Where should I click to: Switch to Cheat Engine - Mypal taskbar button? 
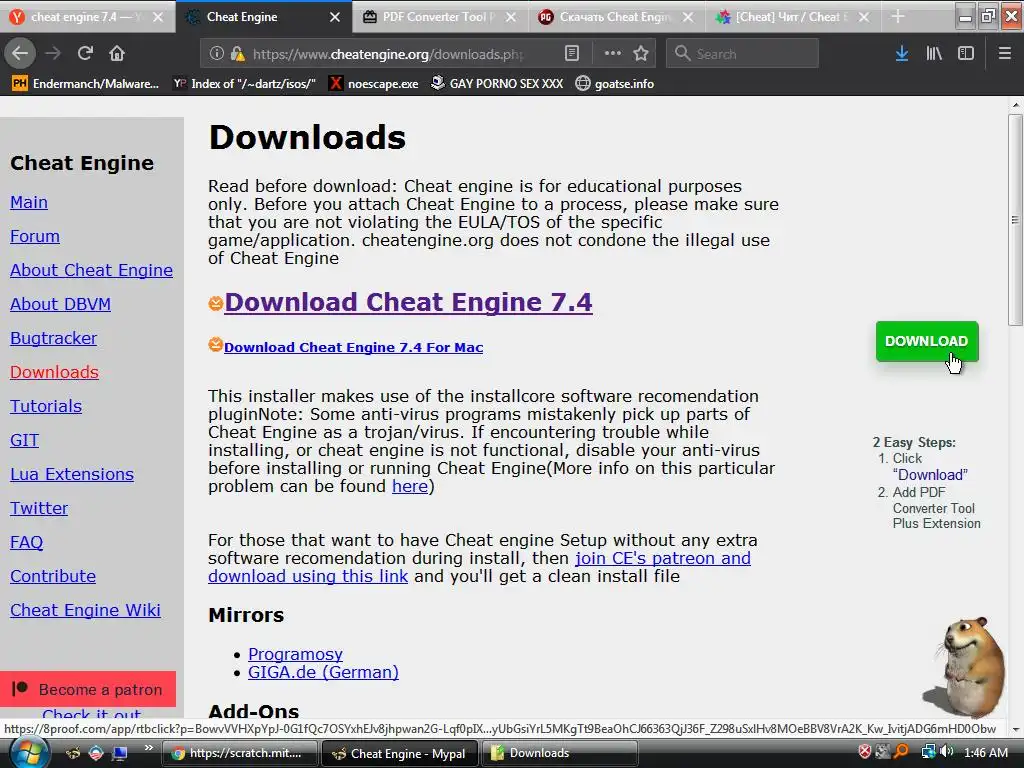pos(400,753)
